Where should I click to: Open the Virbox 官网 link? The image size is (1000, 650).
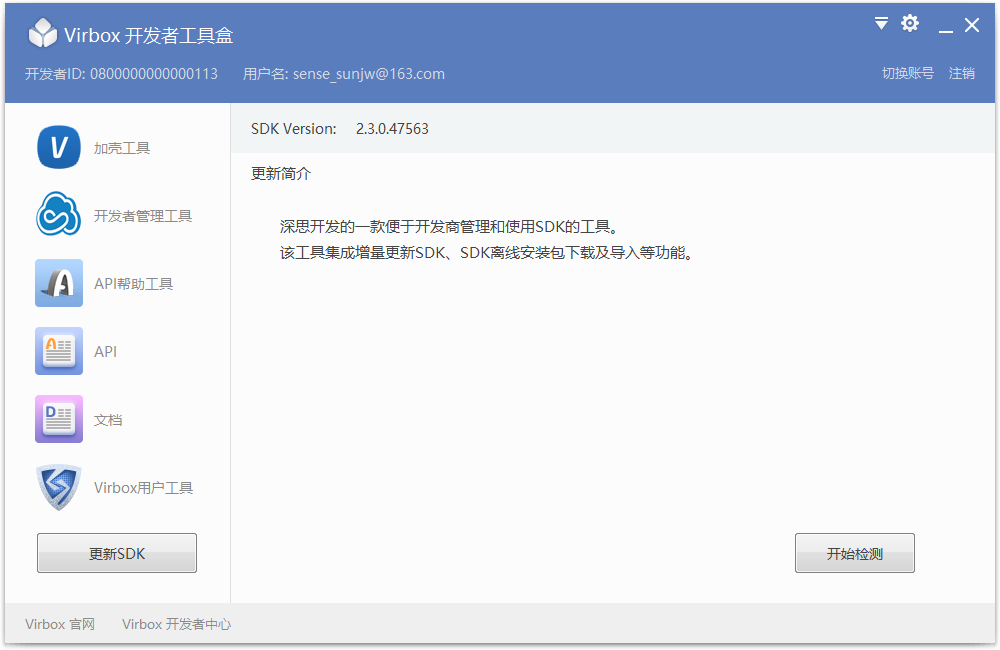pos(60,624)
